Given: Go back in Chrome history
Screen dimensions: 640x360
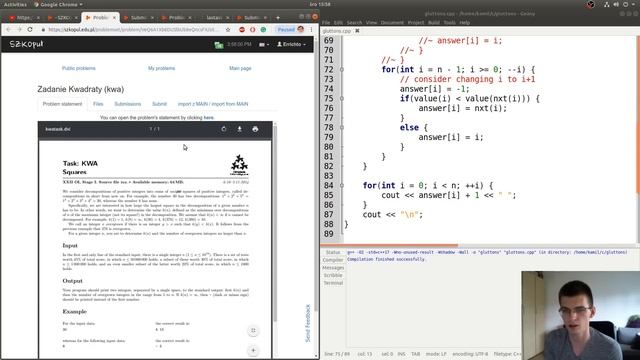Looking at the screenshot, I should tap(8, 29).
